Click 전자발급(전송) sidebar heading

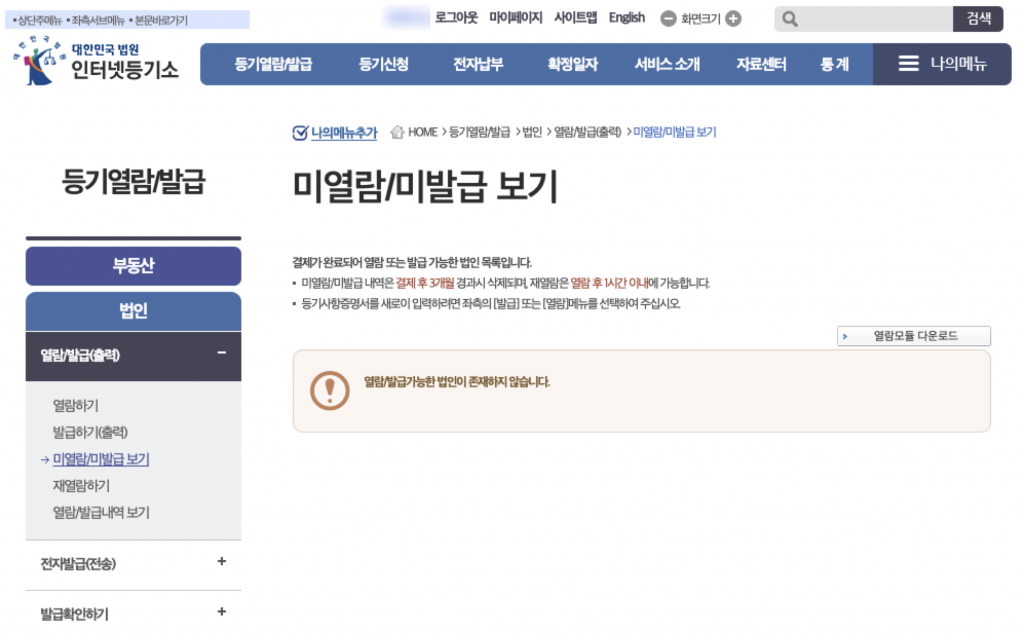pos(78,564)
